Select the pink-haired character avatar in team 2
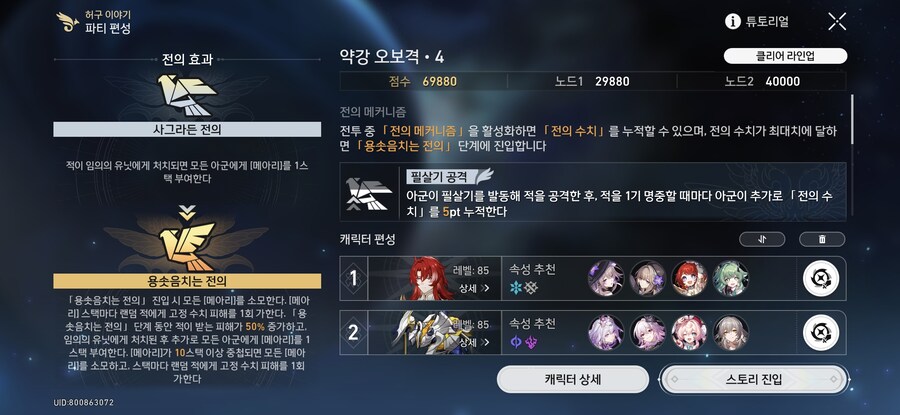 pos(689,333)
